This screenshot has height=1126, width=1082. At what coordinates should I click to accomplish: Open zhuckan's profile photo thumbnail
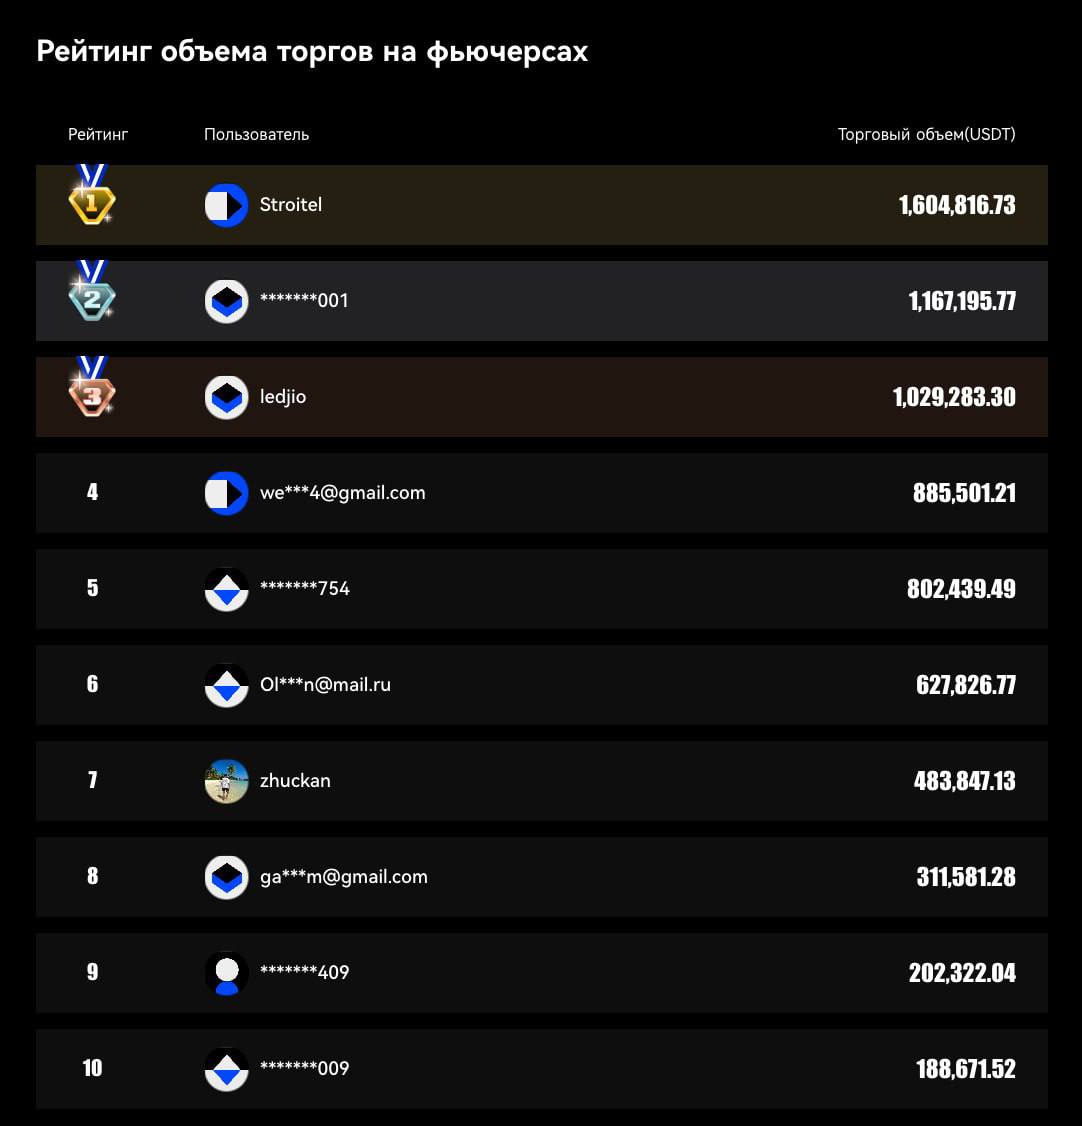[226, 781]
